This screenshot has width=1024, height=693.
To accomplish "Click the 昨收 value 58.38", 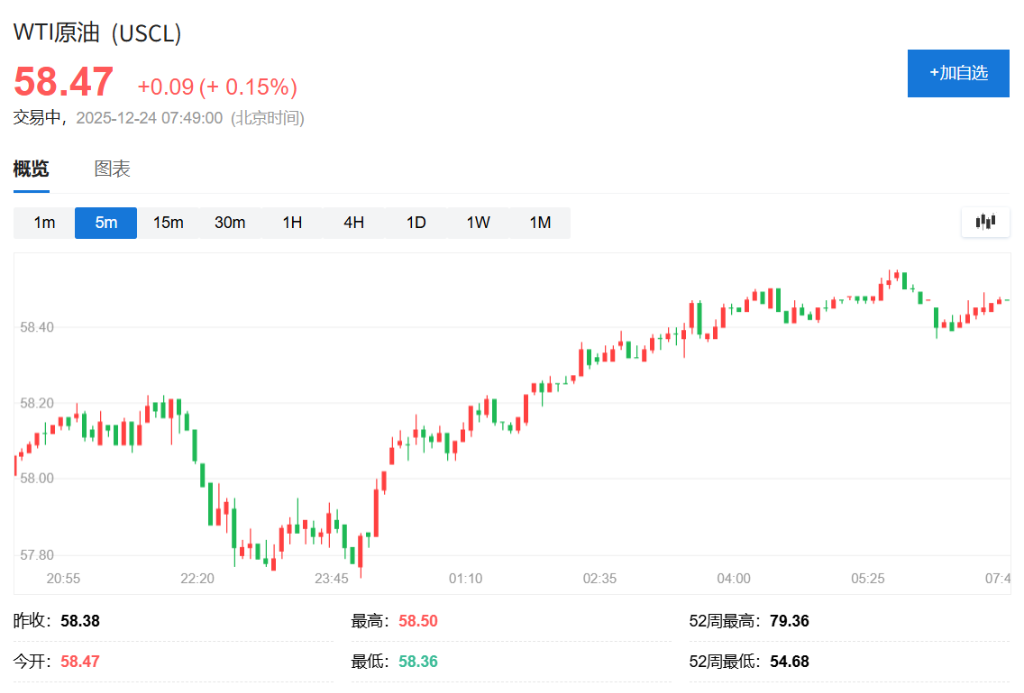I will pyautogui.click(x=80, y=621).
